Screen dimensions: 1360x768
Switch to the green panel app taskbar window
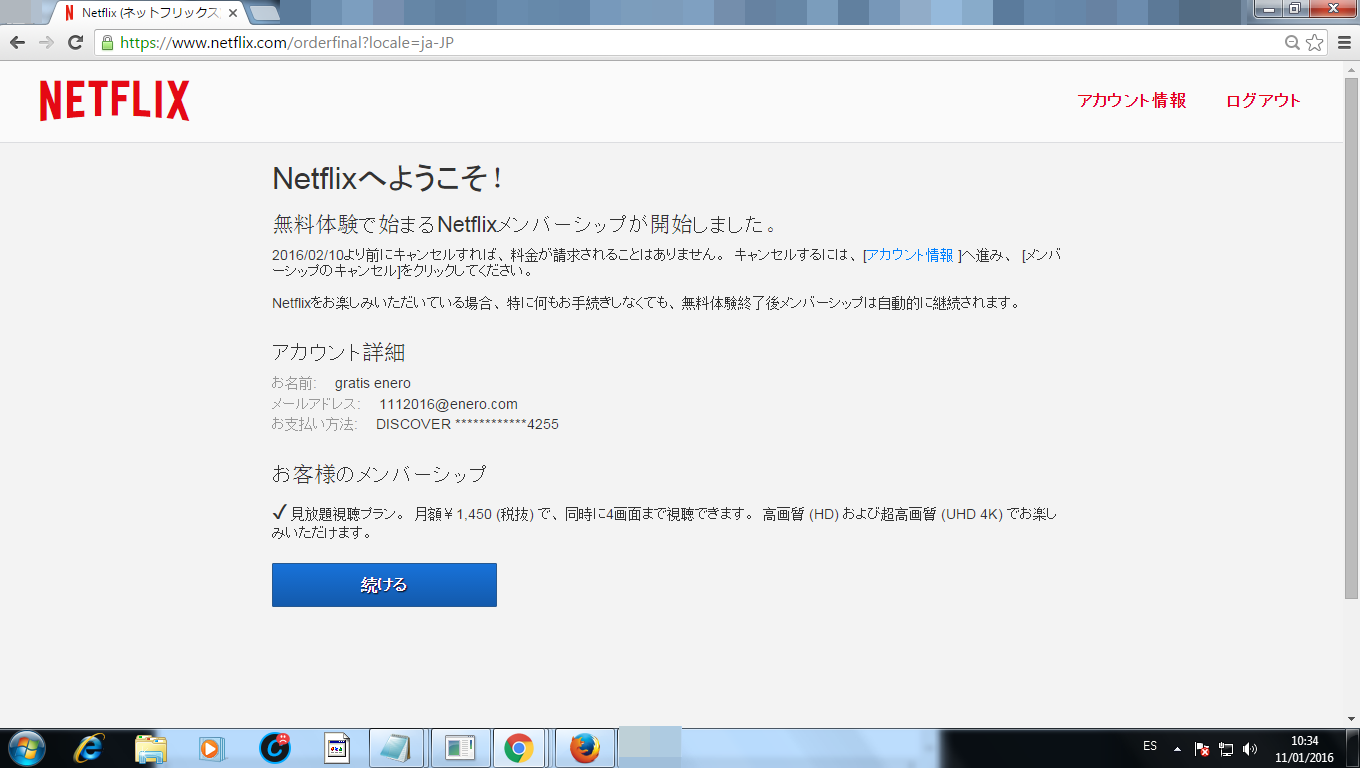(x=459, y=748)
